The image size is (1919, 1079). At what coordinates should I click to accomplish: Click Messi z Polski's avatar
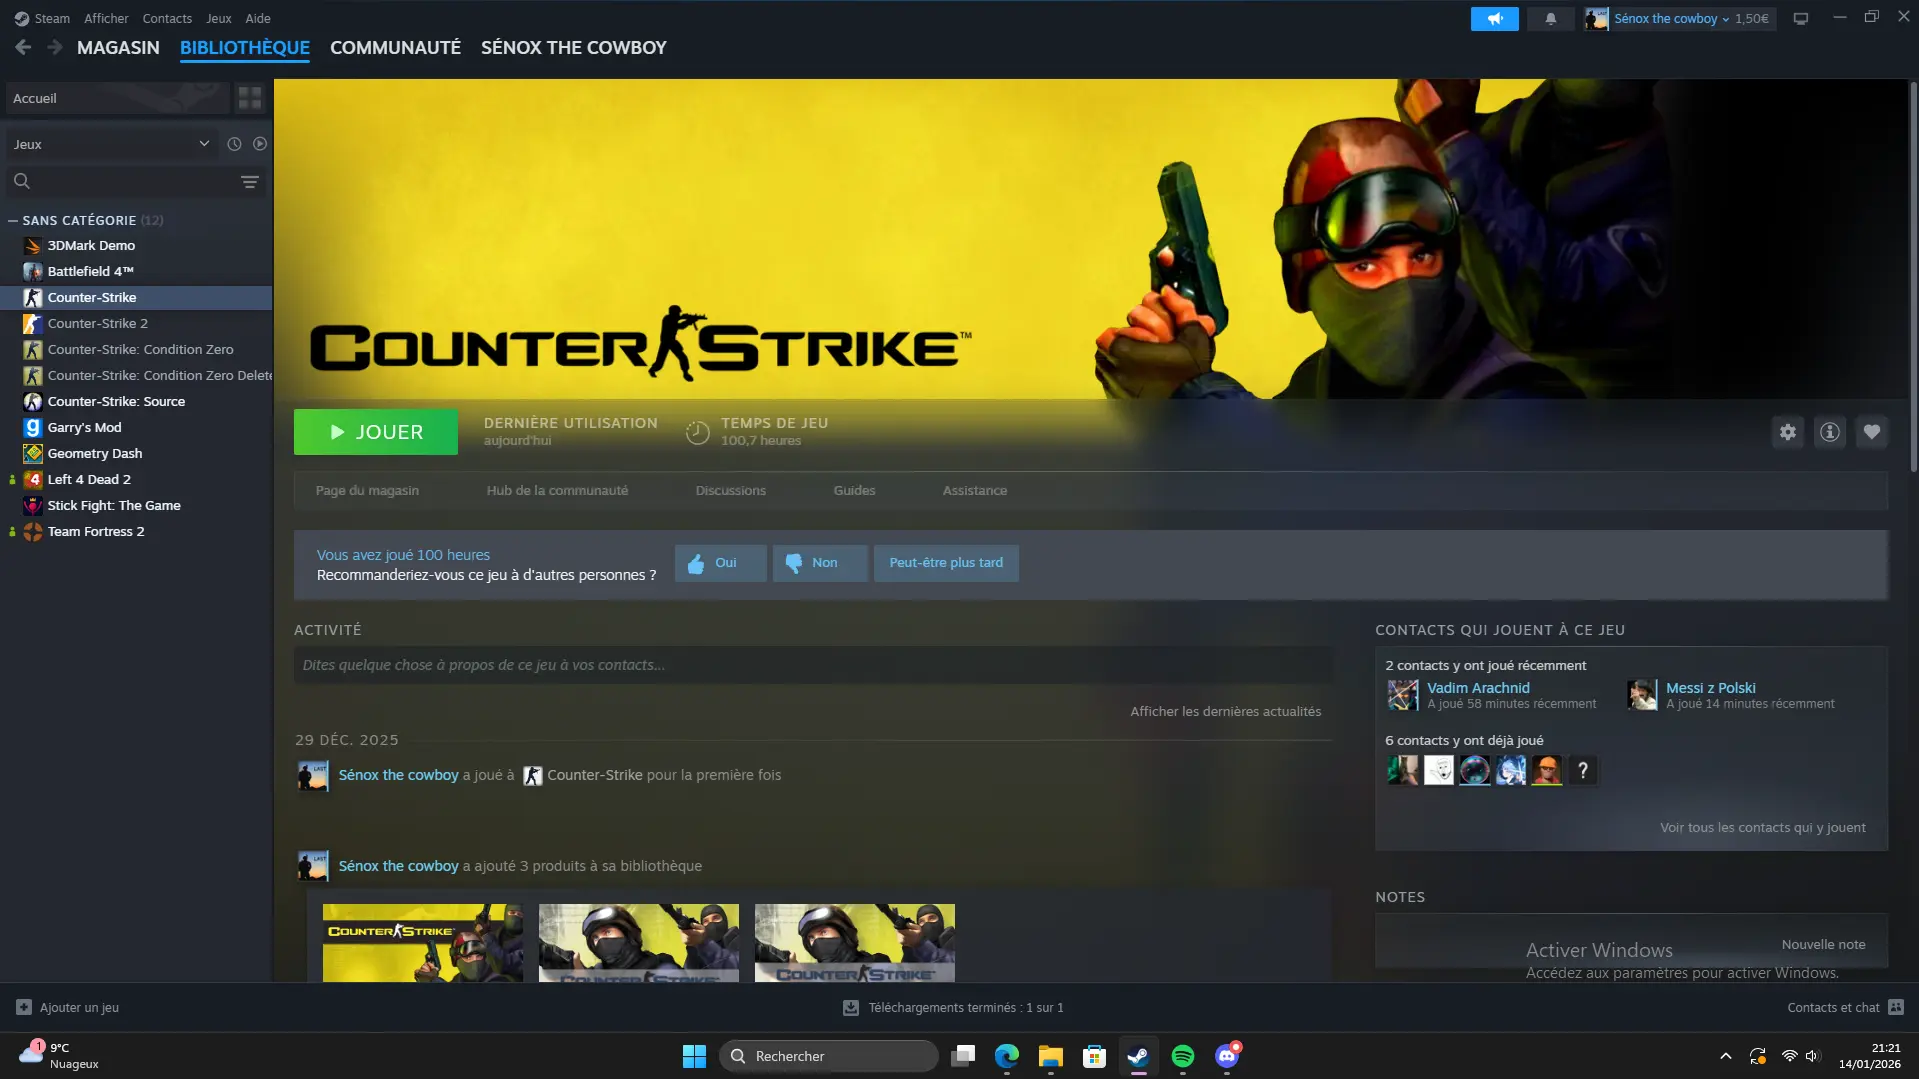[x=1642, y=695]
